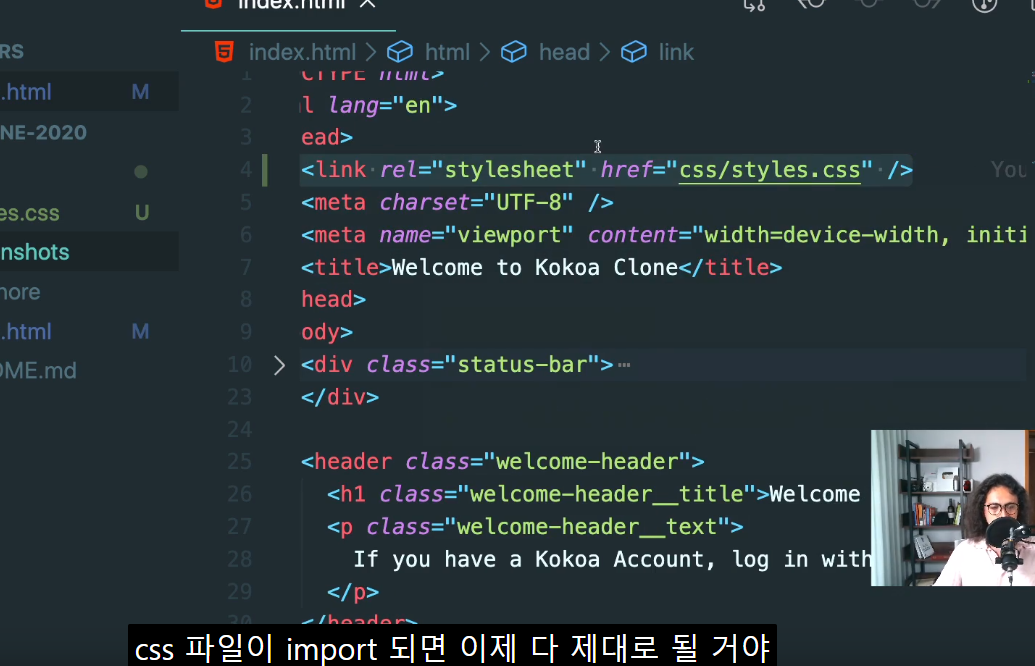Click line number 27 in the gutter
The image size is (1035, 666).
click(x=240, y=527)
